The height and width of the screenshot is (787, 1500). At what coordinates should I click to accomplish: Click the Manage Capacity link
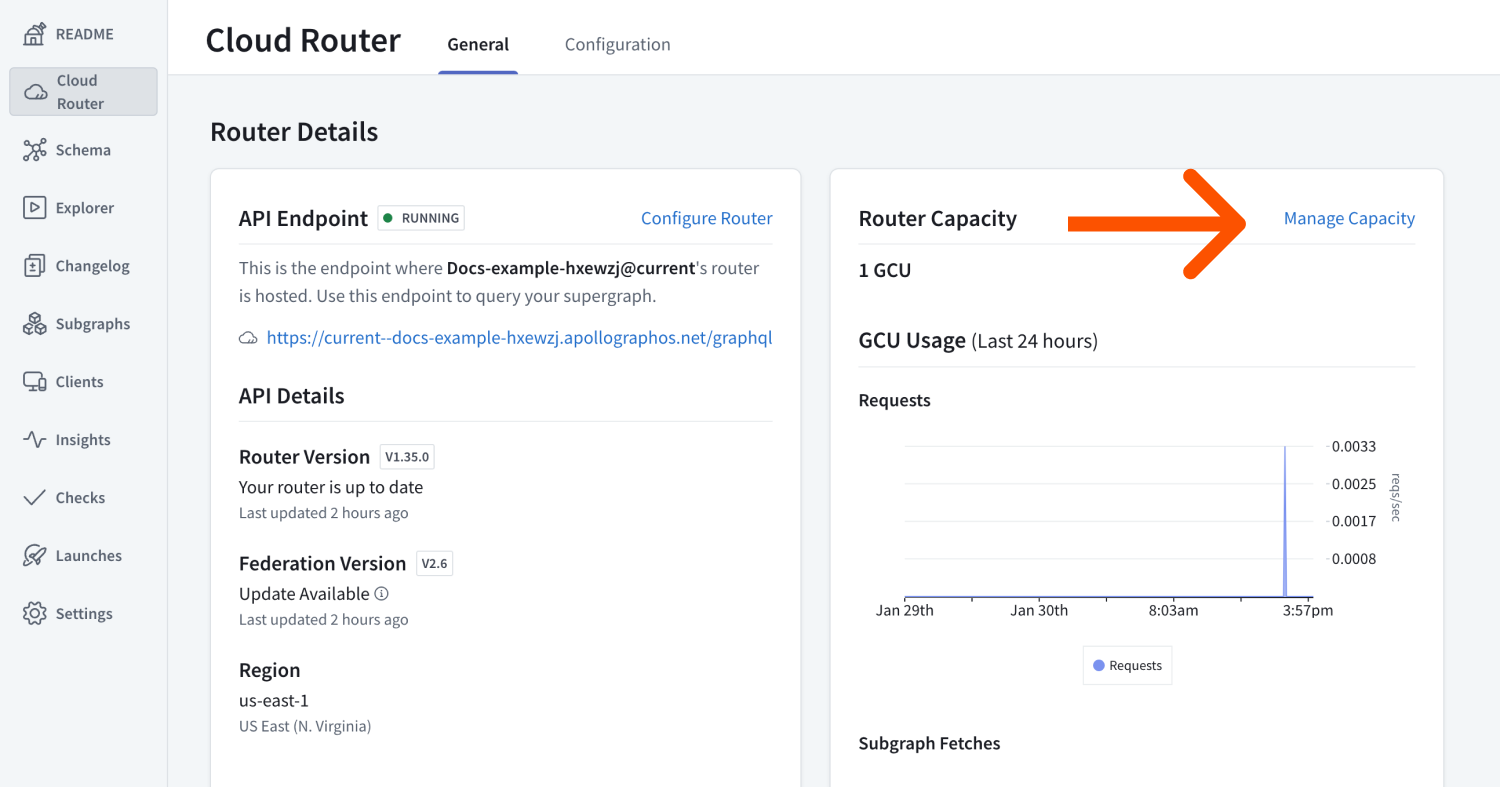1349,218
